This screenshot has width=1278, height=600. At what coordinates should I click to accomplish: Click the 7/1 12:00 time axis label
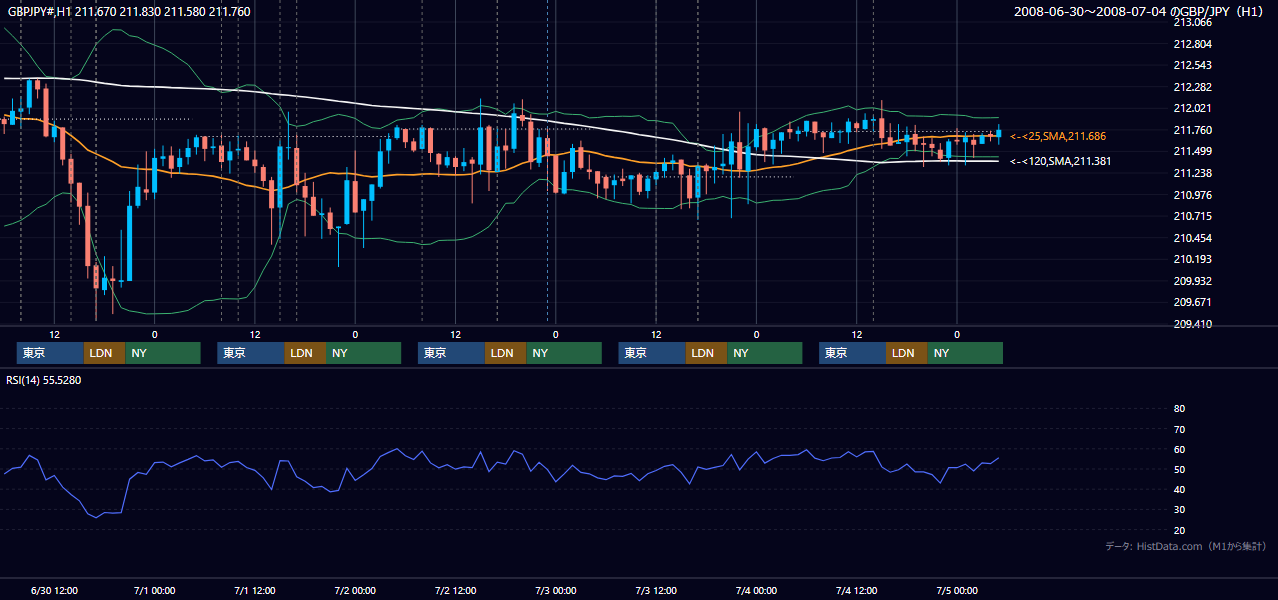coord(255,590)
